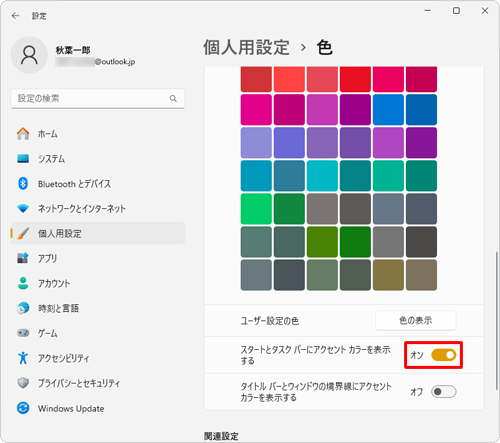Select teal swatch ending fourth row
The height and width of the screenshot is (443, 500).
tap(421, 176)
